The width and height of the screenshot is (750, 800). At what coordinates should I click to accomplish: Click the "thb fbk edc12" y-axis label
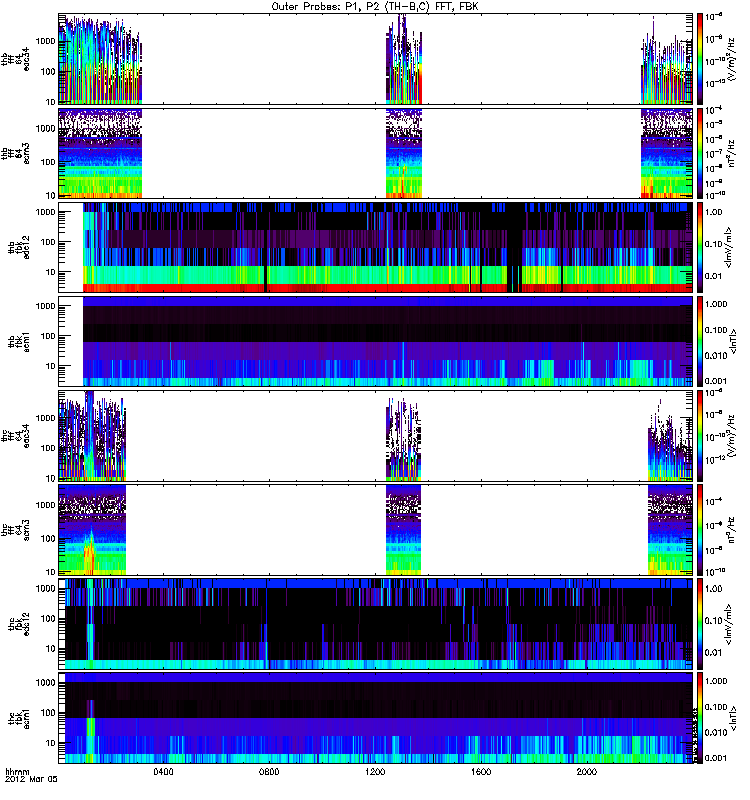(19, 247)
